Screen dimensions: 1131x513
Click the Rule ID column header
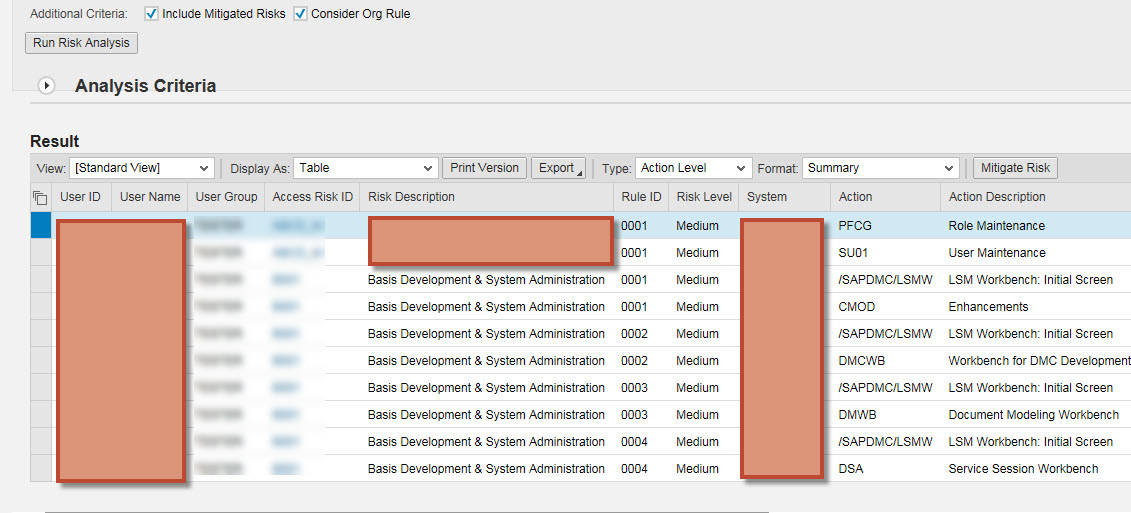click(641, 197)
